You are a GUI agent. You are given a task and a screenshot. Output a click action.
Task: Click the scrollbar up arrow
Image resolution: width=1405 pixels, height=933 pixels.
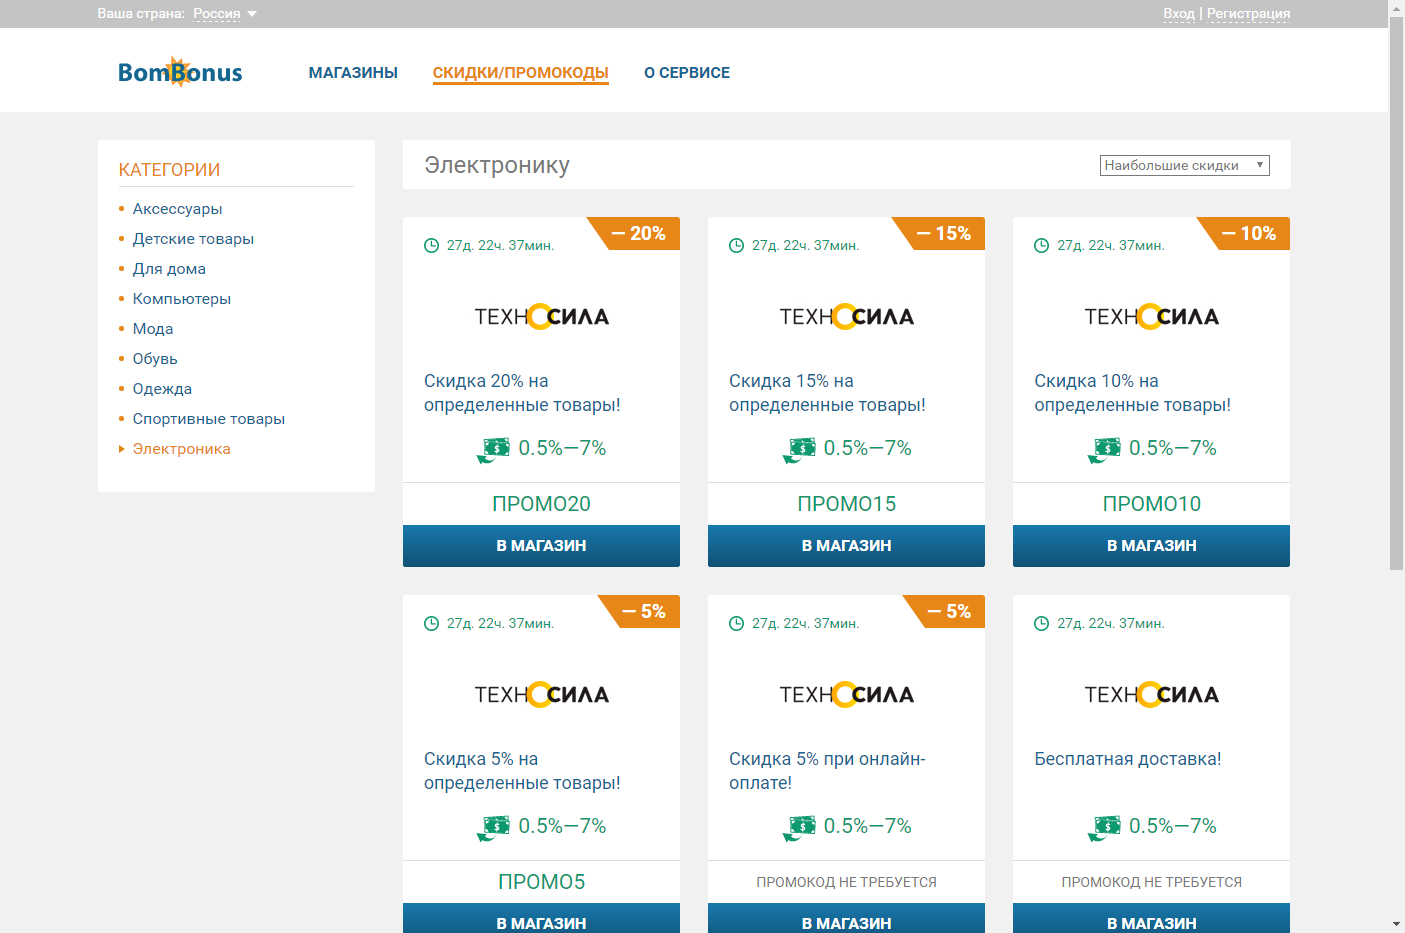tap(1397, 8)
